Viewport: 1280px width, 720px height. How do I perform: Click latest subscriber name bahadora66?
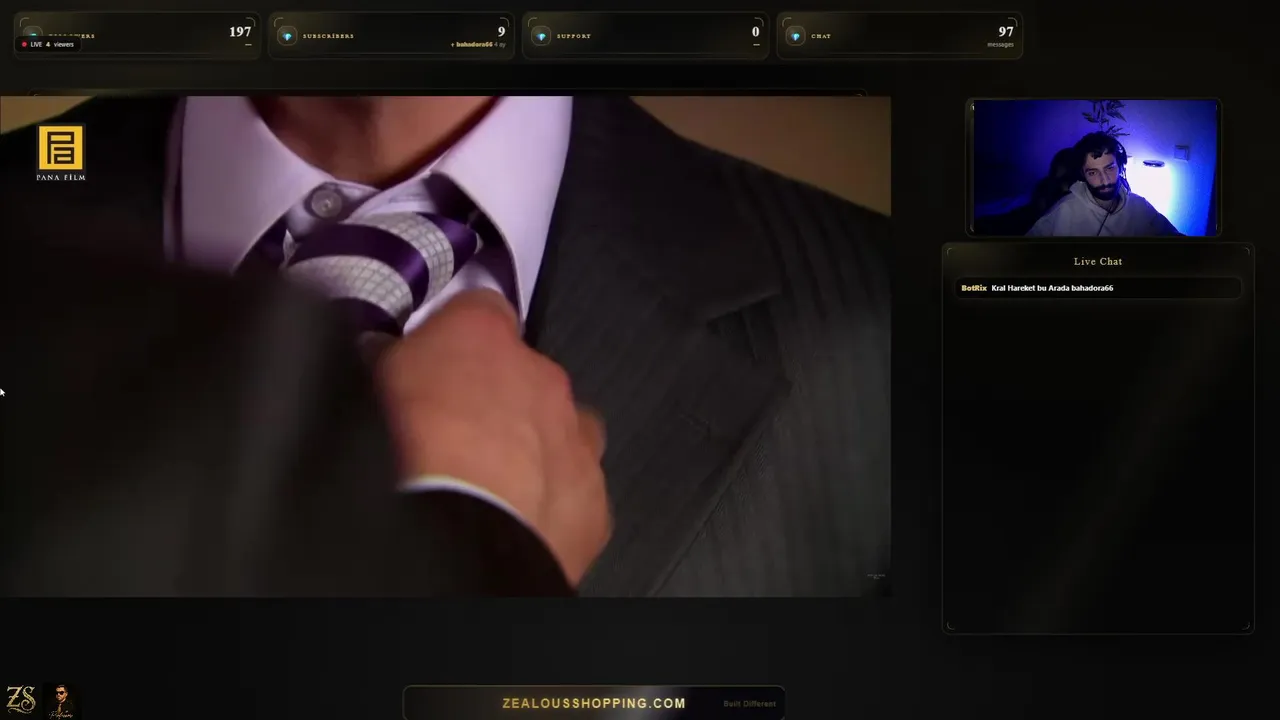[x=475, y=45]
